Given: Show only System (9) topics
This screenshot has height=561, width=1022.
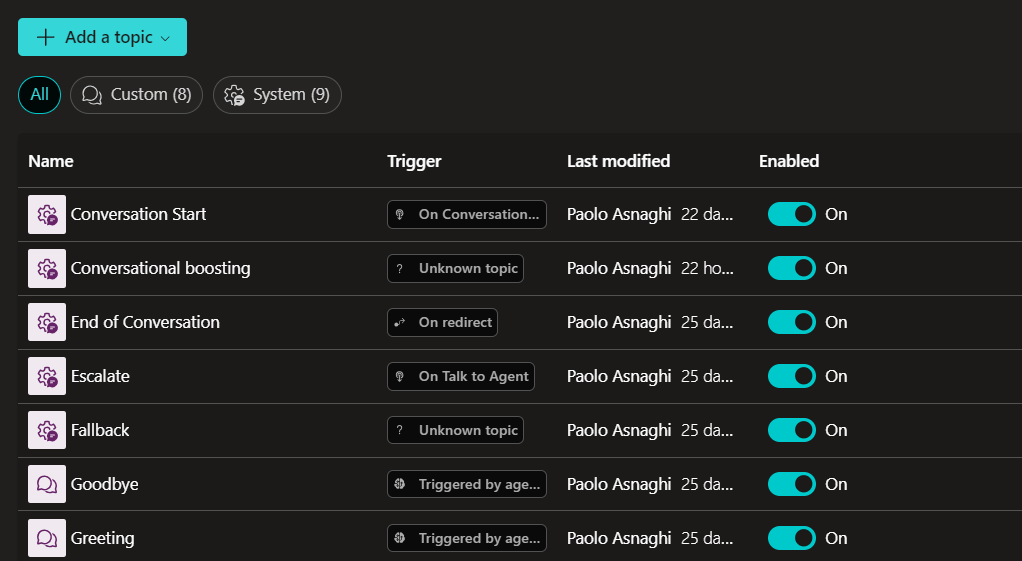Looking at the screenshot, I should click(278, 95).
